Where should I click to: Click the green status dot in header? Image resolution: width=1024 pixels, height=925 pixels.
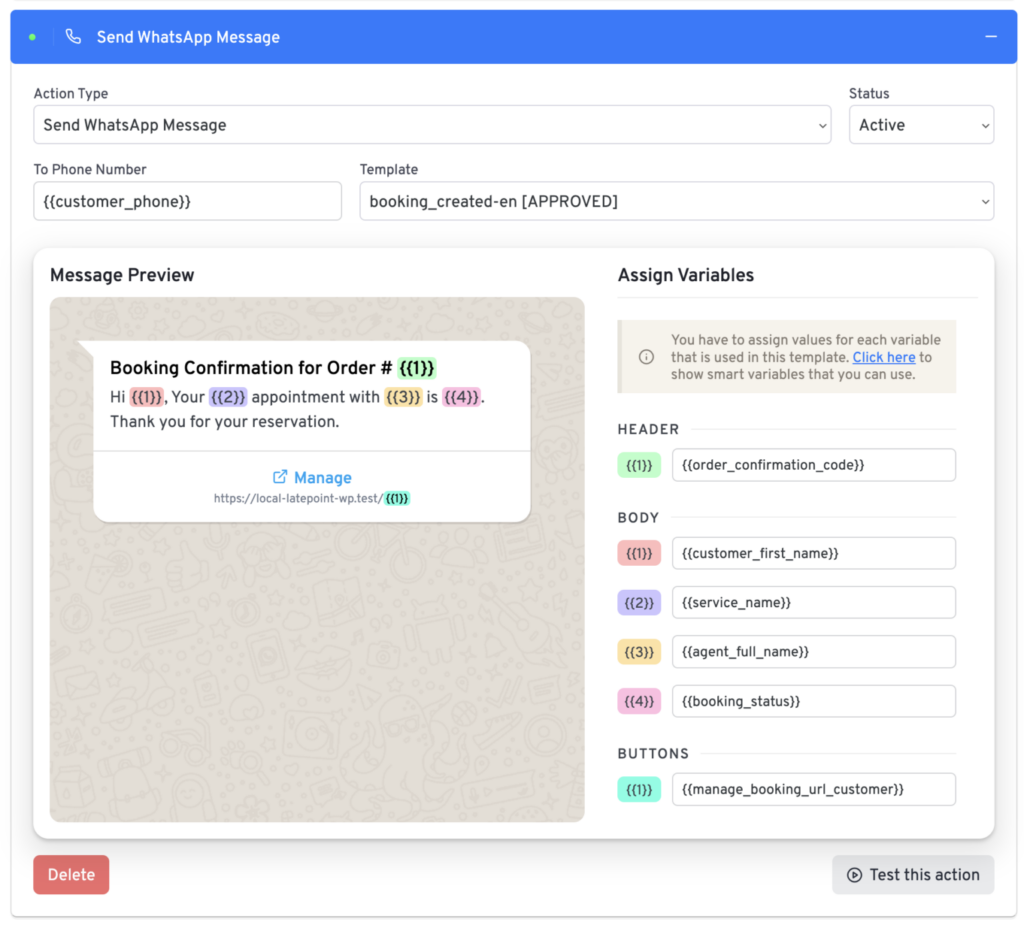33,37
